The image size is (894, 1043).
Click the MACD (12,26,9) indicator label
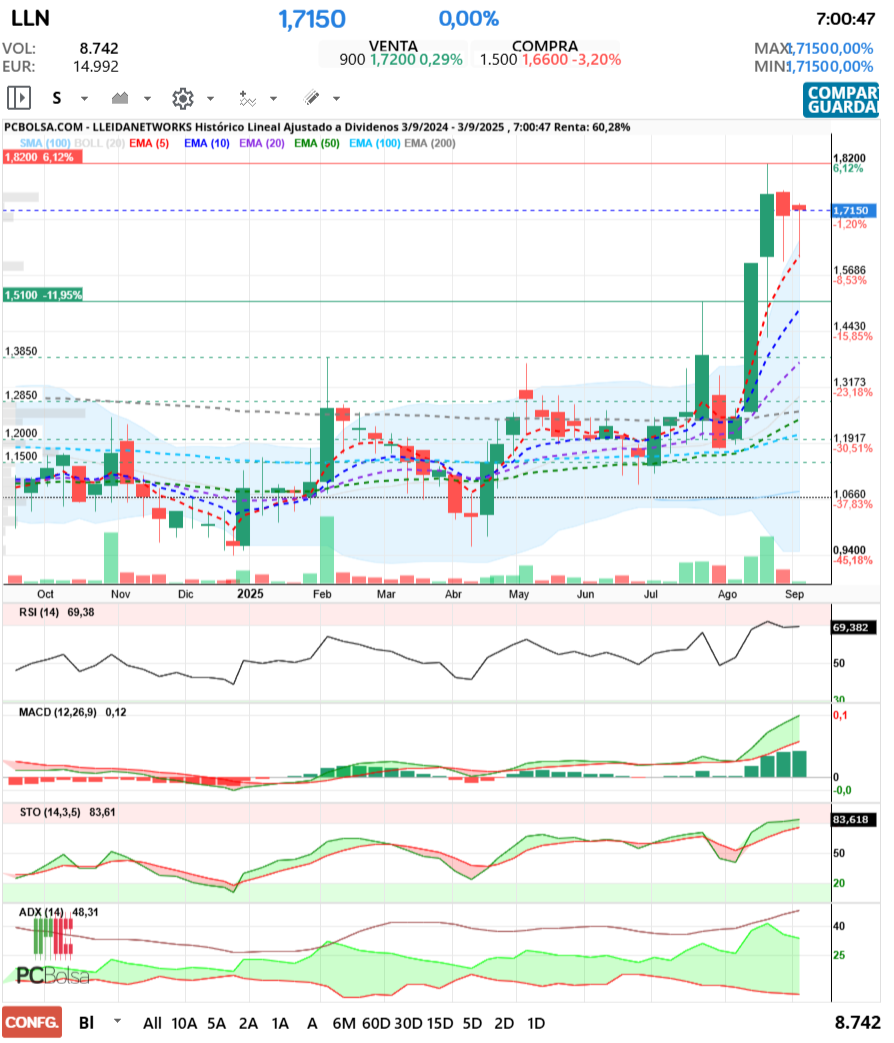coord(58,712)
